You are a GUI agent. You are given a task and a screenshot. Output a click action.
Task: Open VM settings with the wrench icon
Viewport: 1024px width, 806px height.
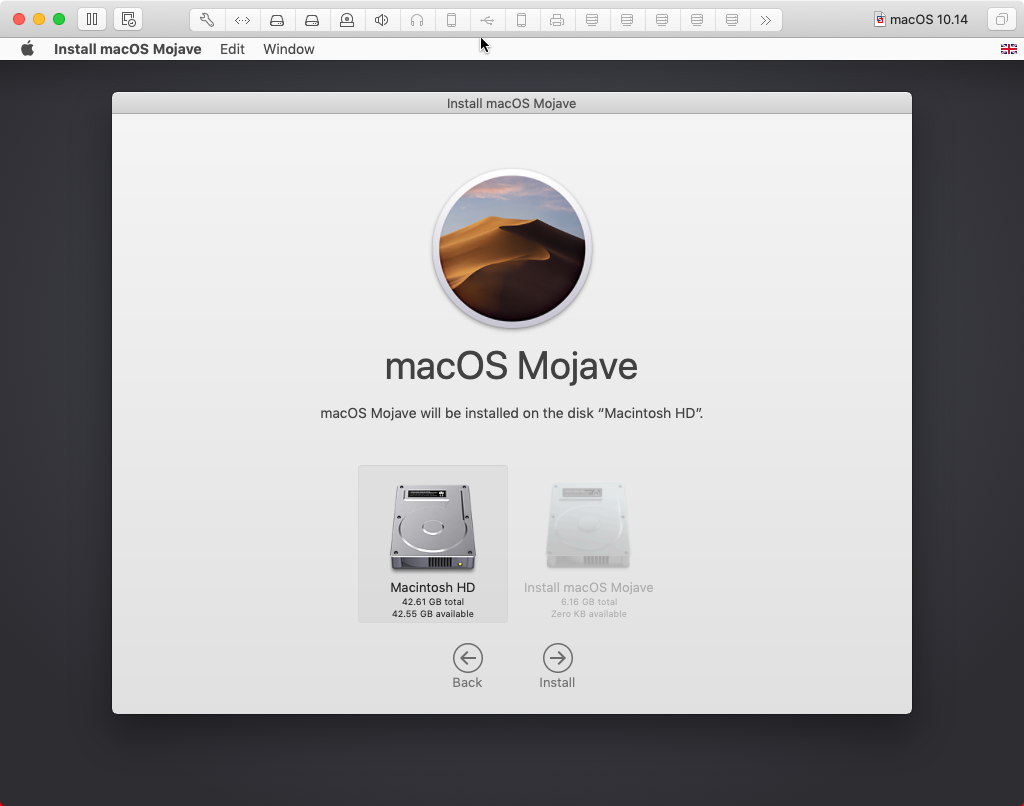[x=206, y=18]
